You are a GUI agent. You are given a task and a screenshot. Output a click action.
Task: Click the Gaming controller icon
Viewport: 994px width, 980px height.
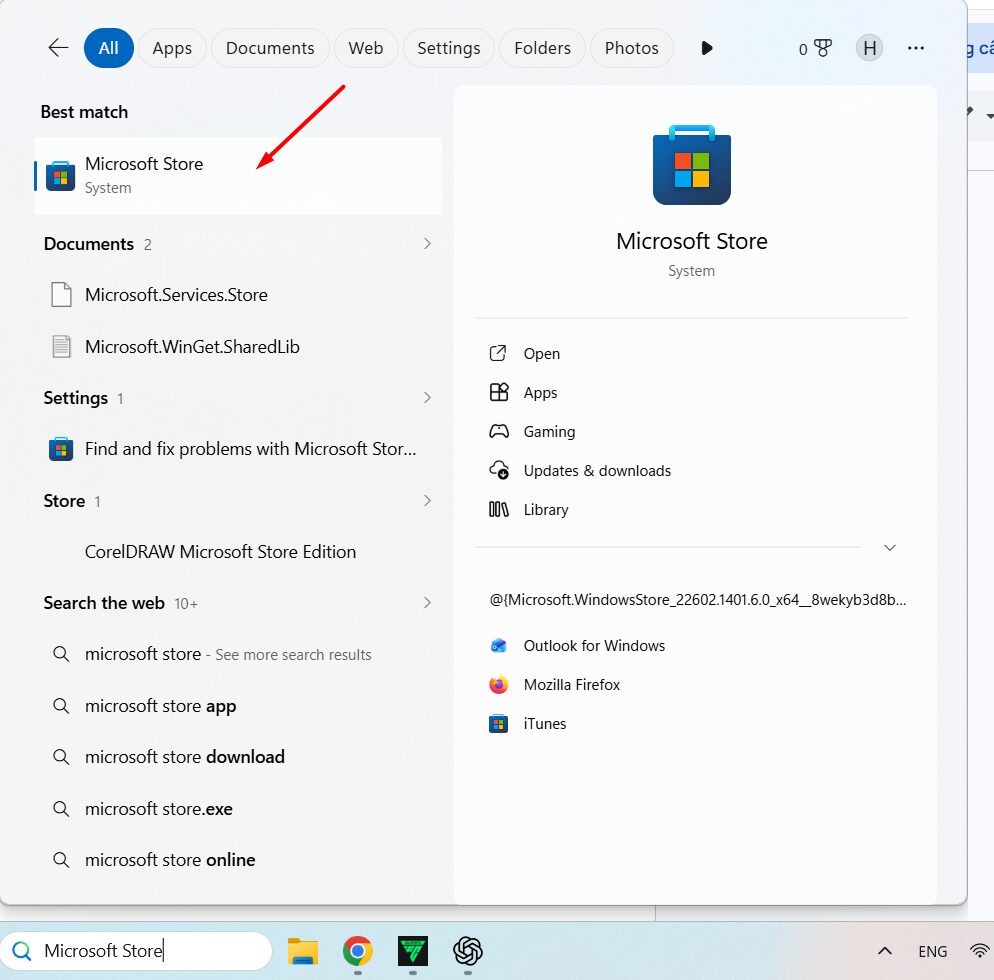point(498,432)
